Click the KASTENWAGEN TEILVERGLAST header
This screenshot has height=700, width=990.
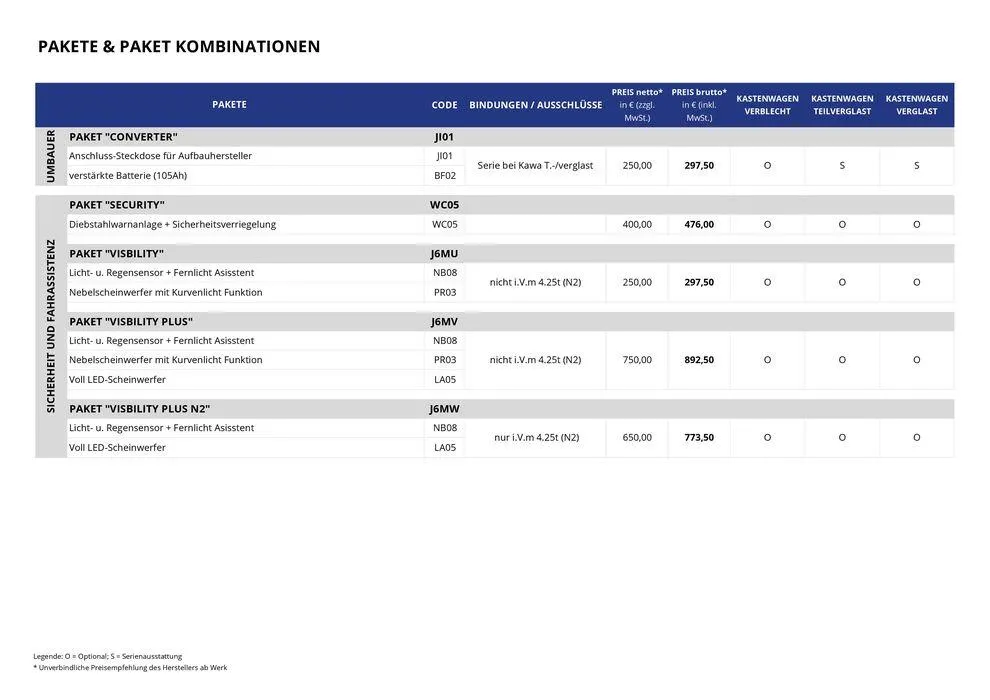[842, 105]
